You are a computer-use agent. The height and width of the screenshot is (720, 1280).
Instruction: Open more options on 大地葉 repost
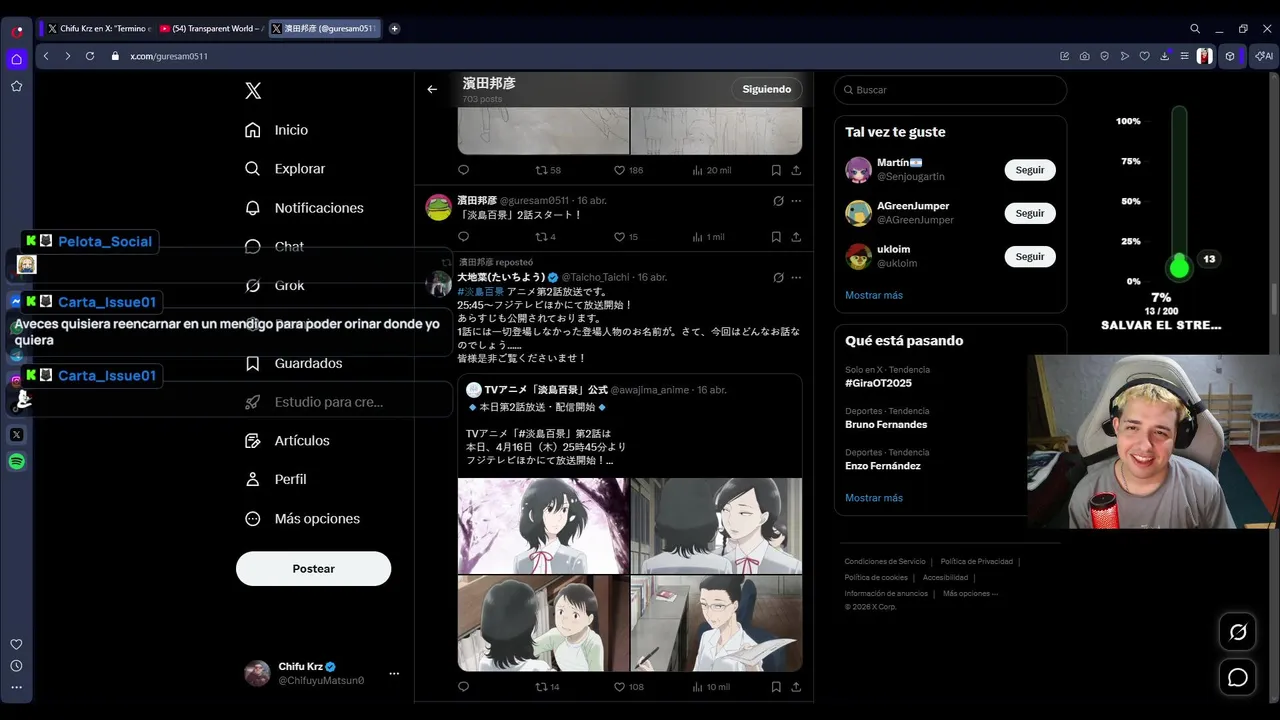coord(796,277)
